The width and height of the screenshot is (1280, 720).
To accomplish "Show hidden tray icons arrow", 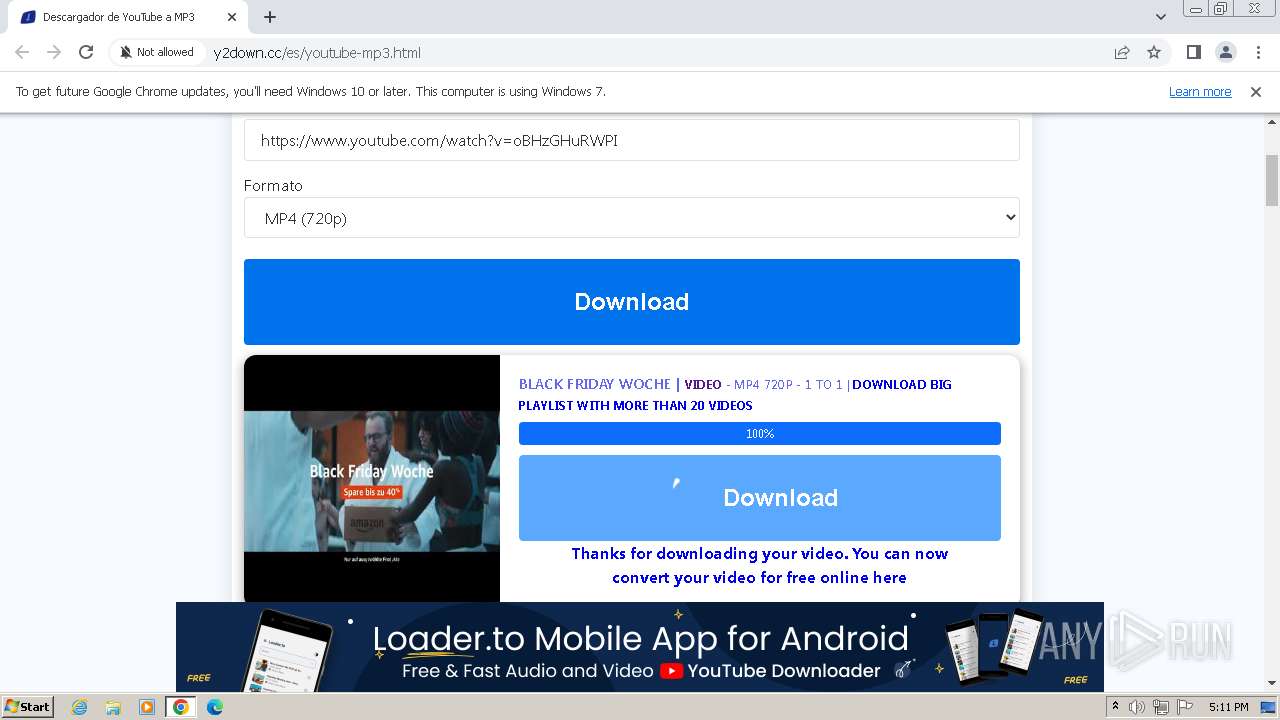I will (x=1116, y=707).
